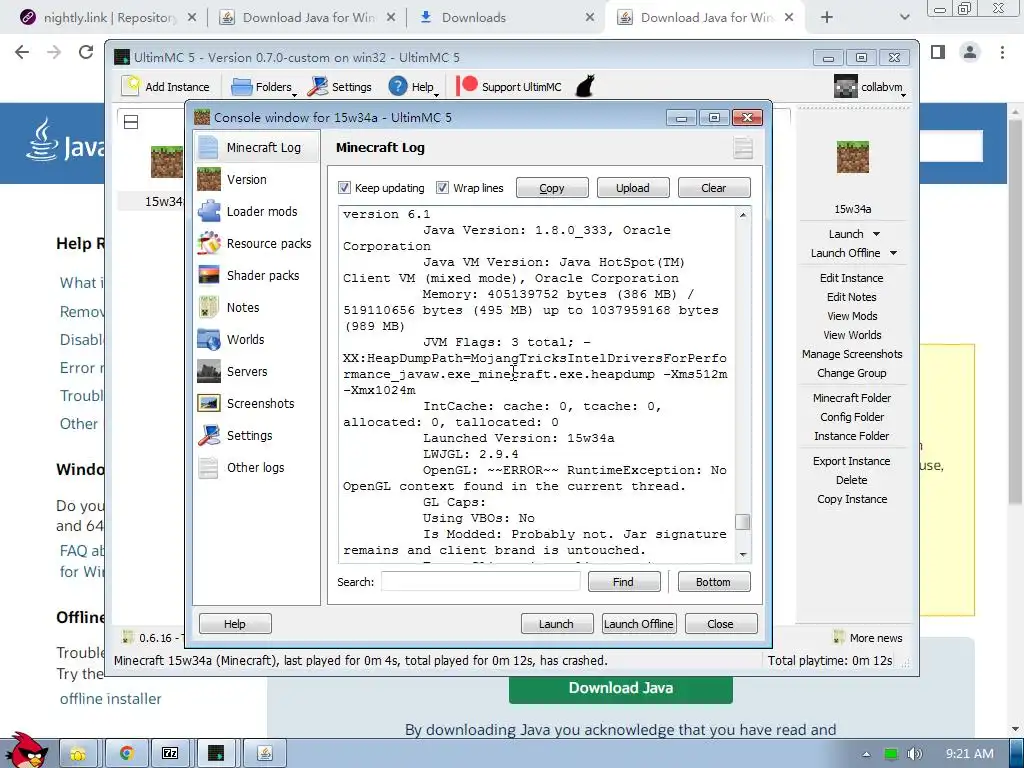Open Shader packs icon
Viewport: 1024px width, 768px height.
point(209,275)
